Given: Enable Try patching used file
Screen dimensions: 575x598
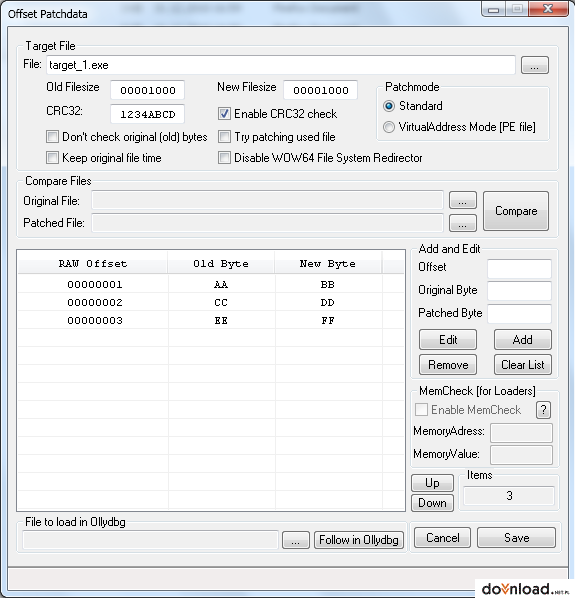Looking at the screenshot, I should [224, 137].
